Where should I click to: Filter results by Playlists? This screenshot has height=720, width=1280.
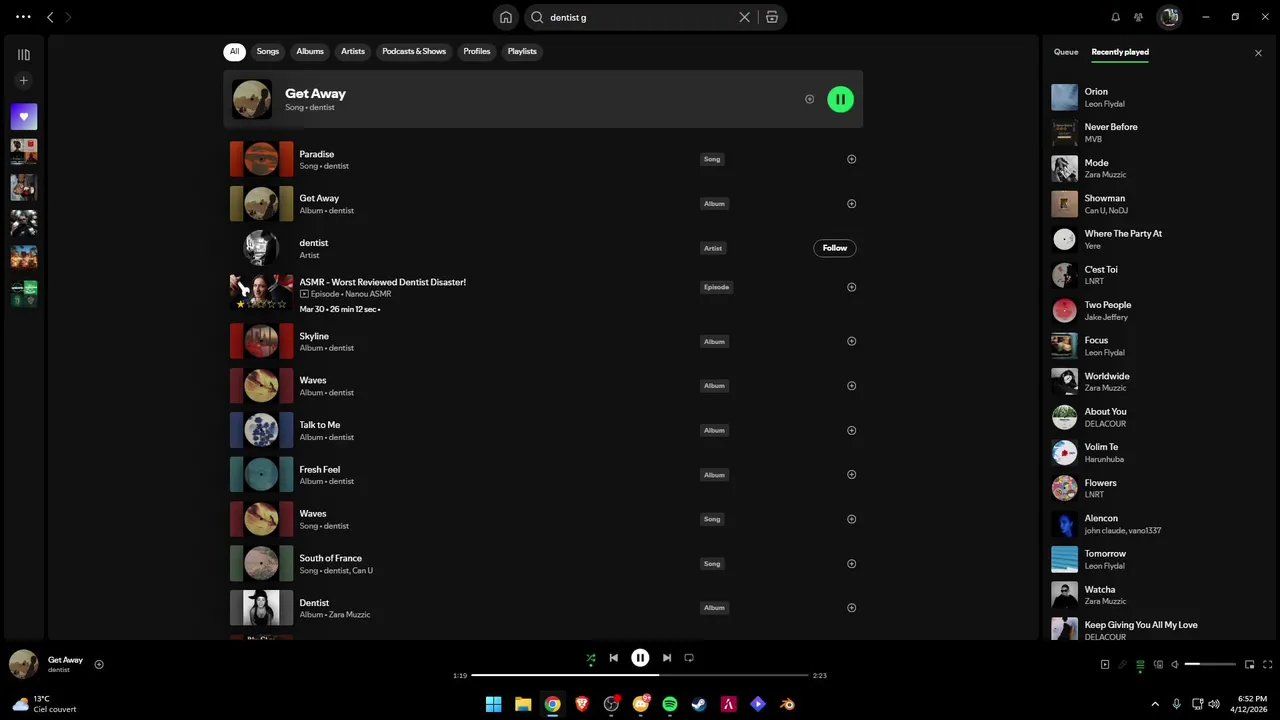pos(522,52)
